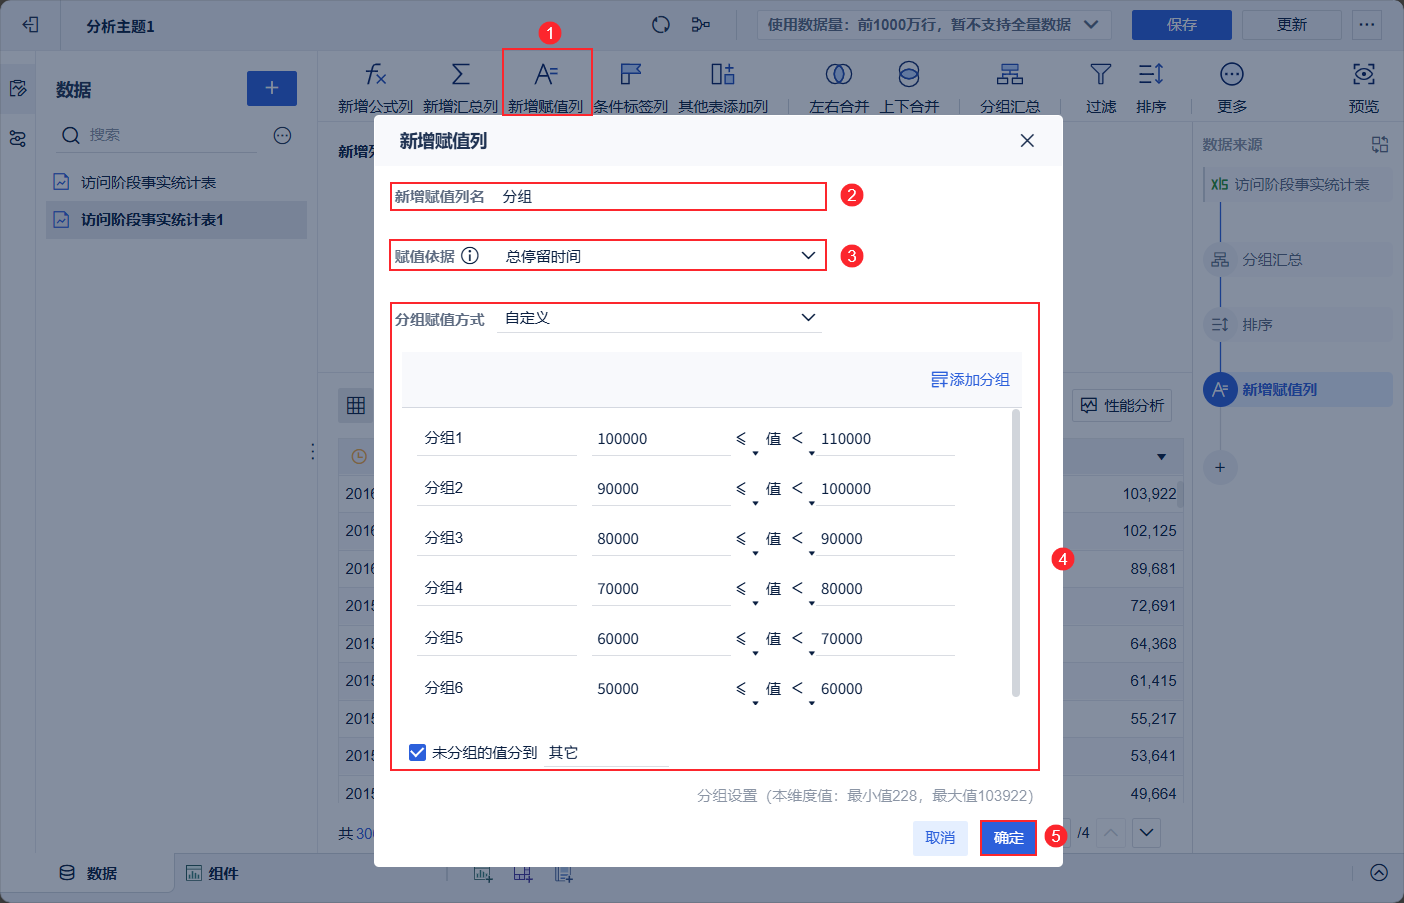Switch to the 组件 bottom tab
Viewport: 1404px width, 903px height.
tap(212, 873)
